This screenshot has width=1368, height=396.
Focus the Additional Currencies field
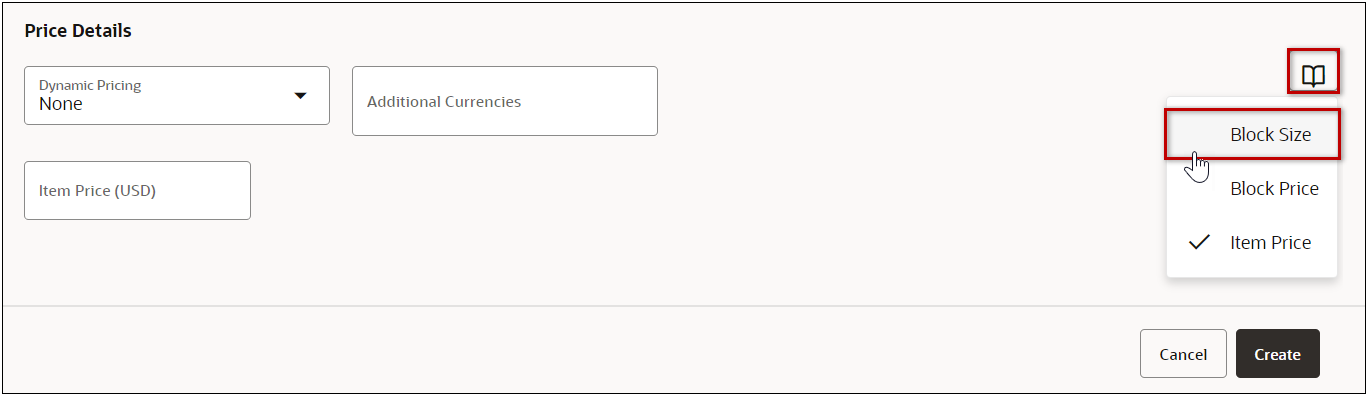(x=505, y=101)
